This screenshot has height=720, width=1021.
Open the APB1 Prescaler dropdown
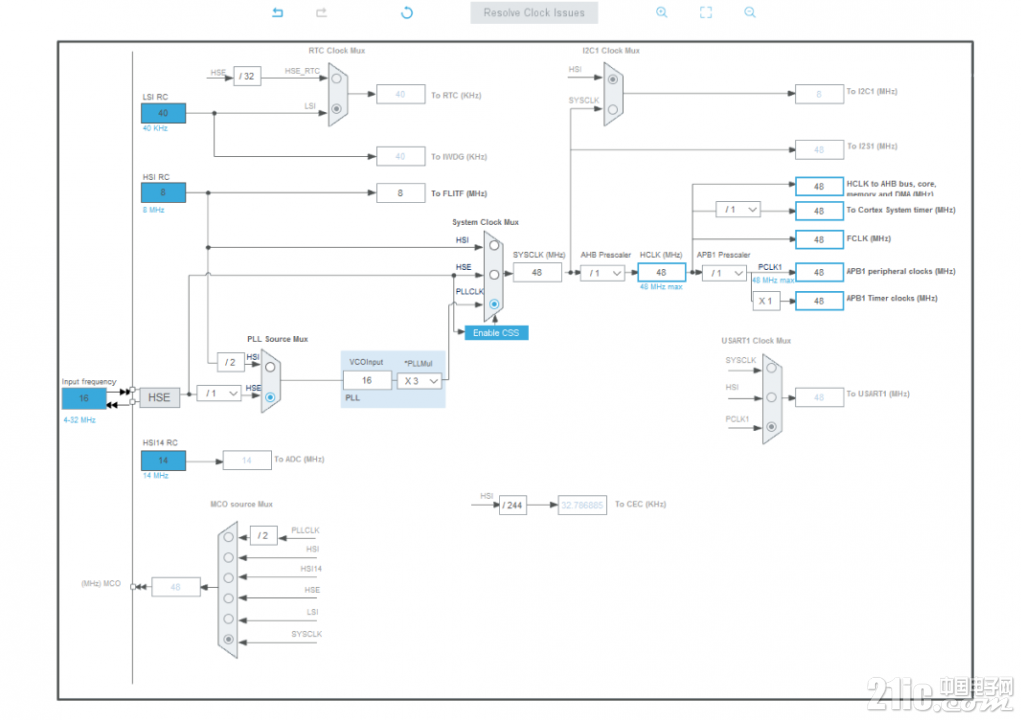(x=725, y=273)
